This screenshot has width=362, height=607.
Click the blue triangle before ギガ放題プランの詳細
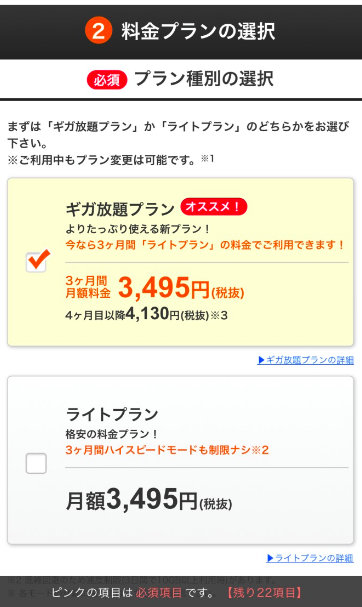pos(261,360)
